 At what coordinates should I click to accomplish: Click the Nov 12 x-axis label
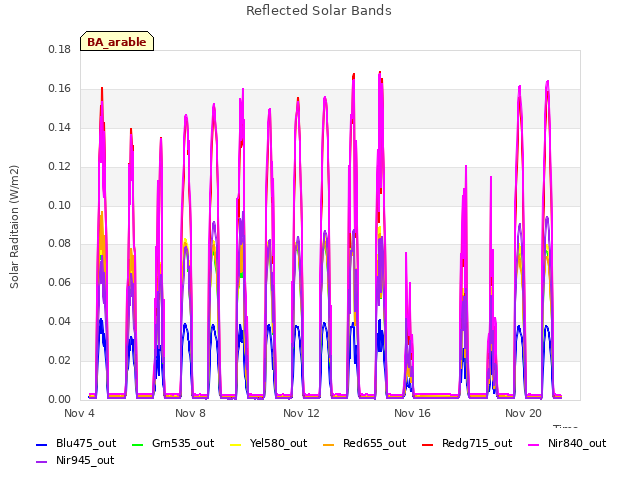pos(301,413)
